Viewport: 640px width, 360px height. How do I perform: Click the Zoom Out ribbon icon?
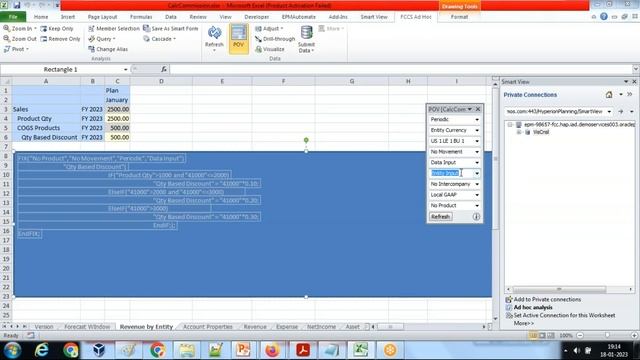coord(7,39)
